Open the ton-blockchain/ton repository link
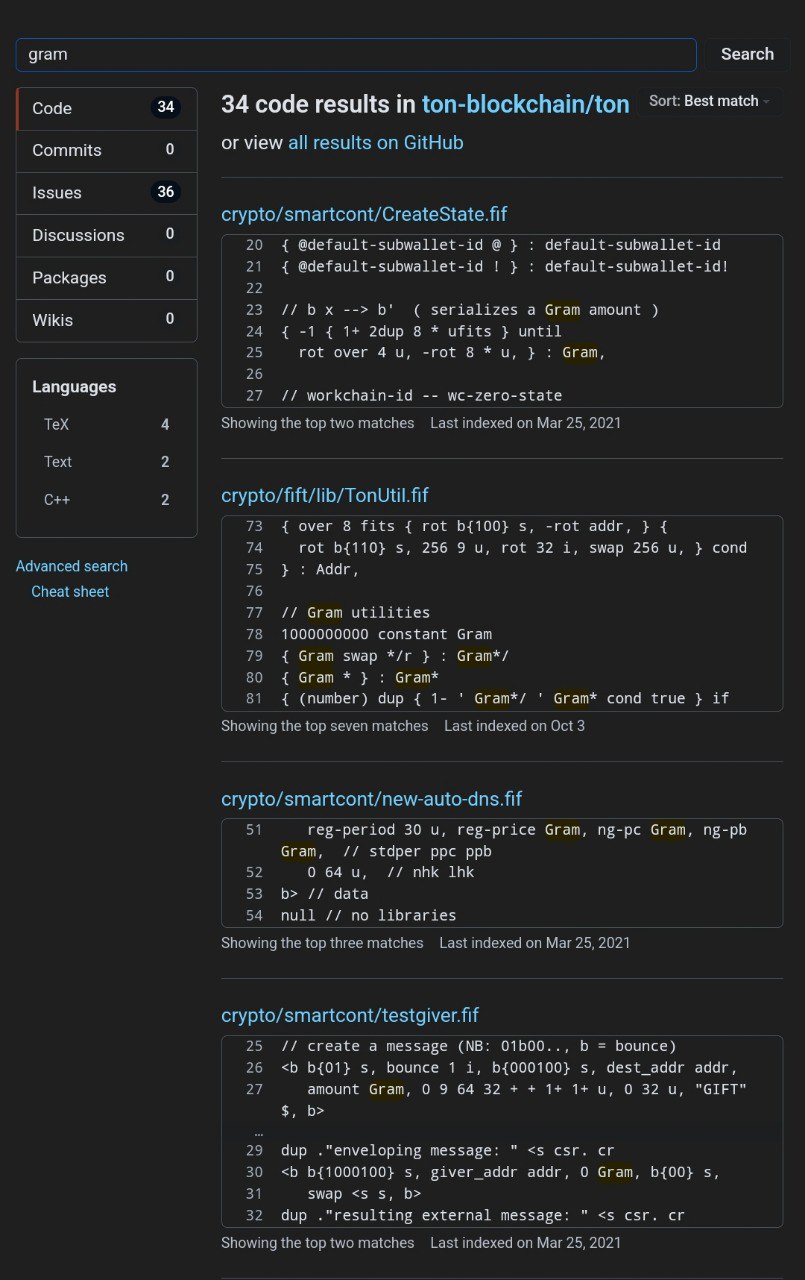The width and height of the screenshot is (805, 1280). click(526, 104)
